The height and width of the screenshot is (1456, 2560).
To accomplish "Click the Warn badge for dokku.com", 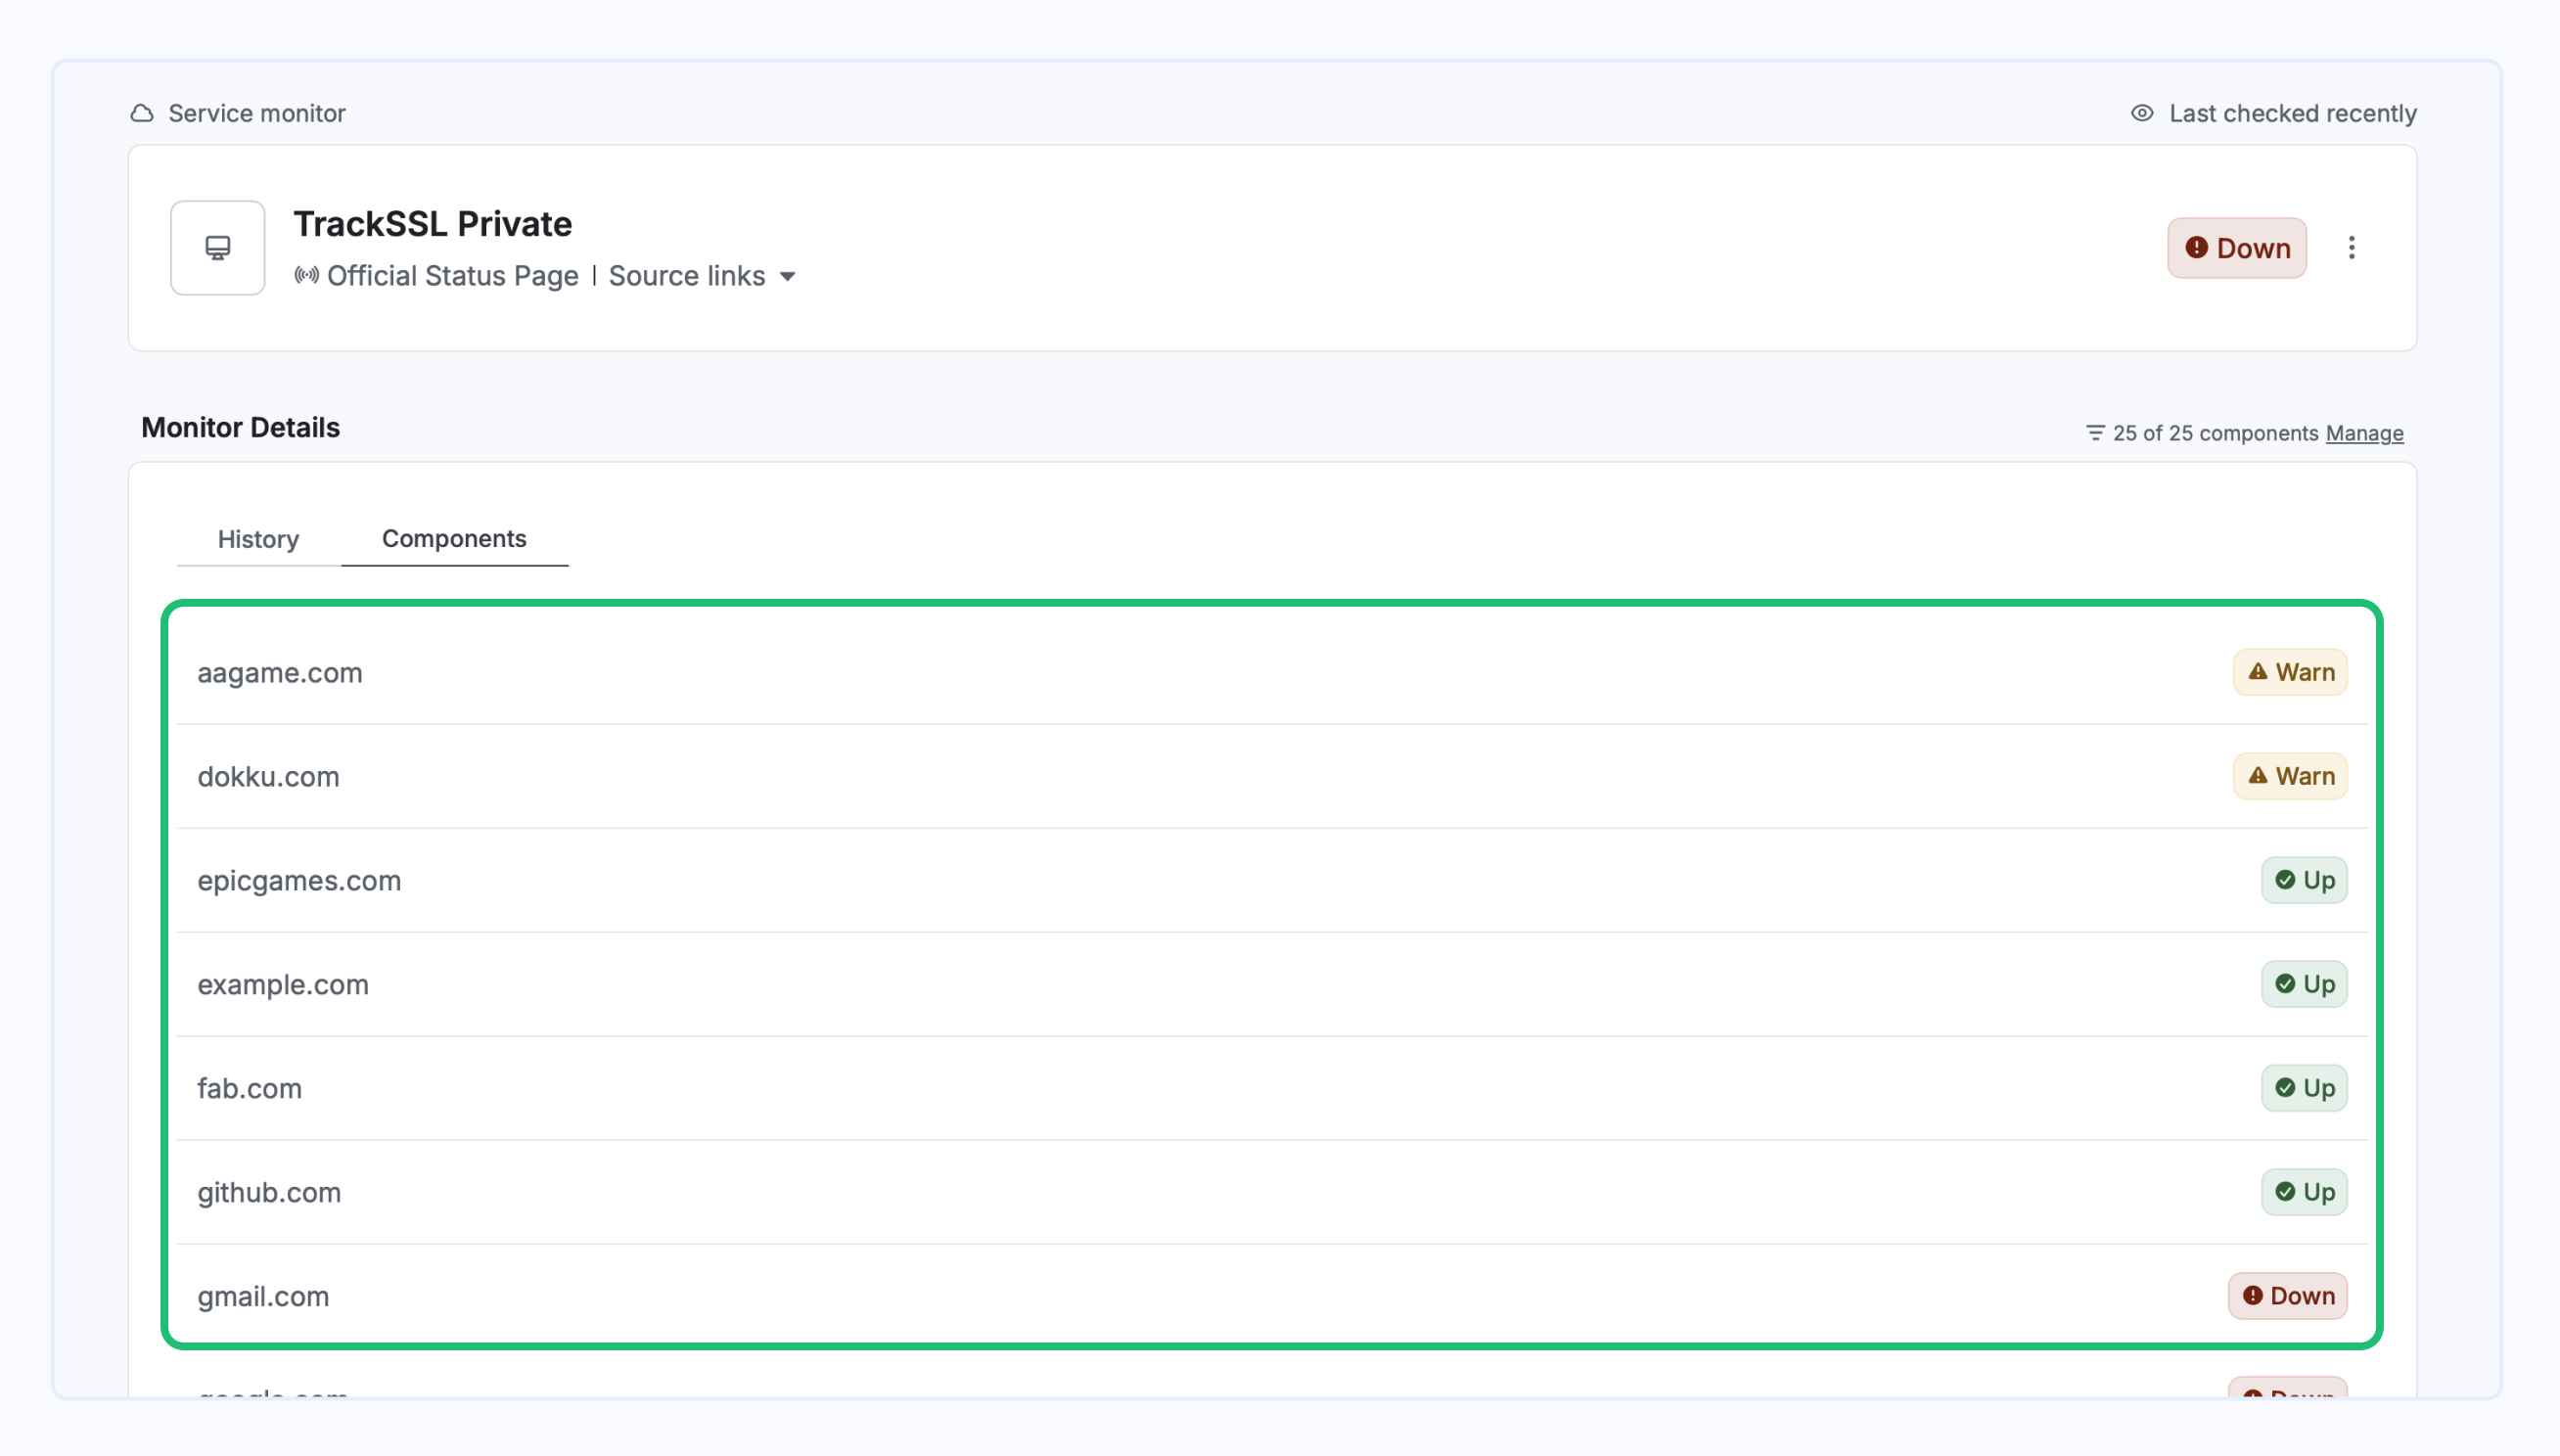I will [x=2291, y=776].
